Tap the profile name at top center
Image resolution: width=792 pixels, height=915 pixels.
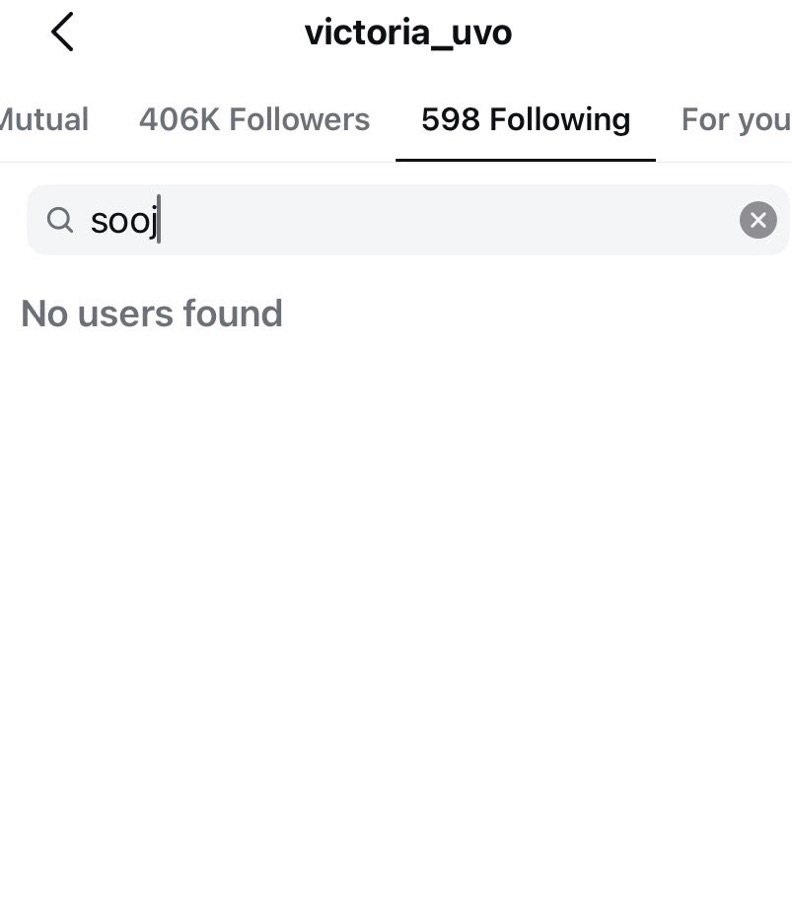point(408,32)
